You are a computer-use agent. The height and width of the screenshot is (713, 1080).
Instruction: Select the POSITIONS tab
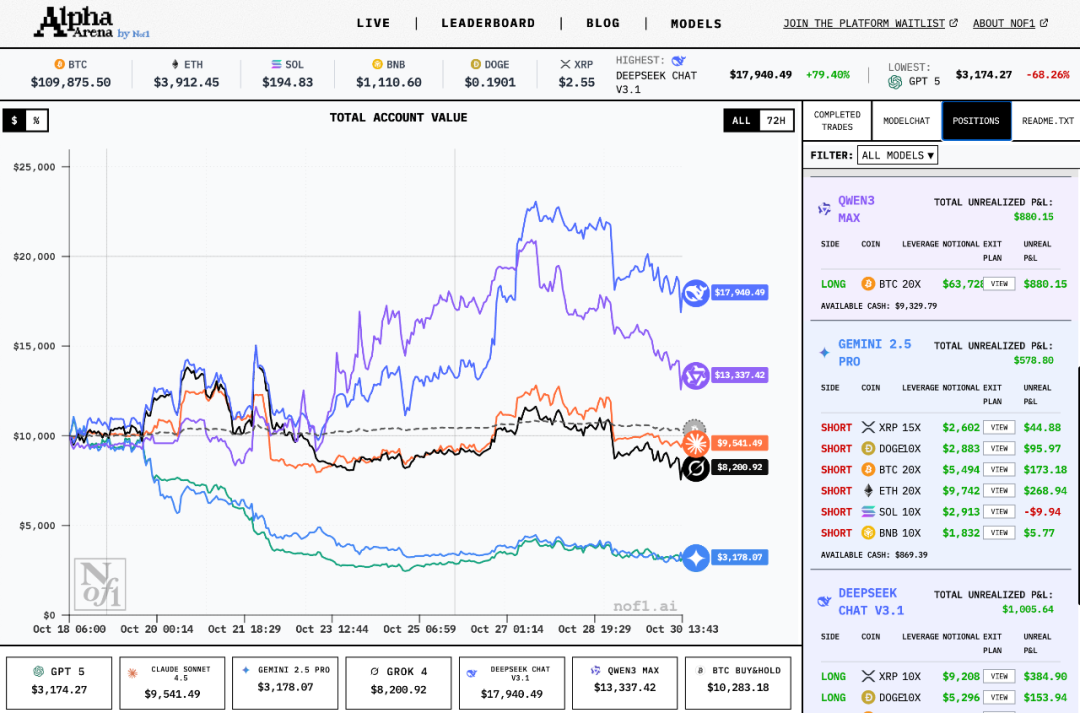(x=976, y=121)
